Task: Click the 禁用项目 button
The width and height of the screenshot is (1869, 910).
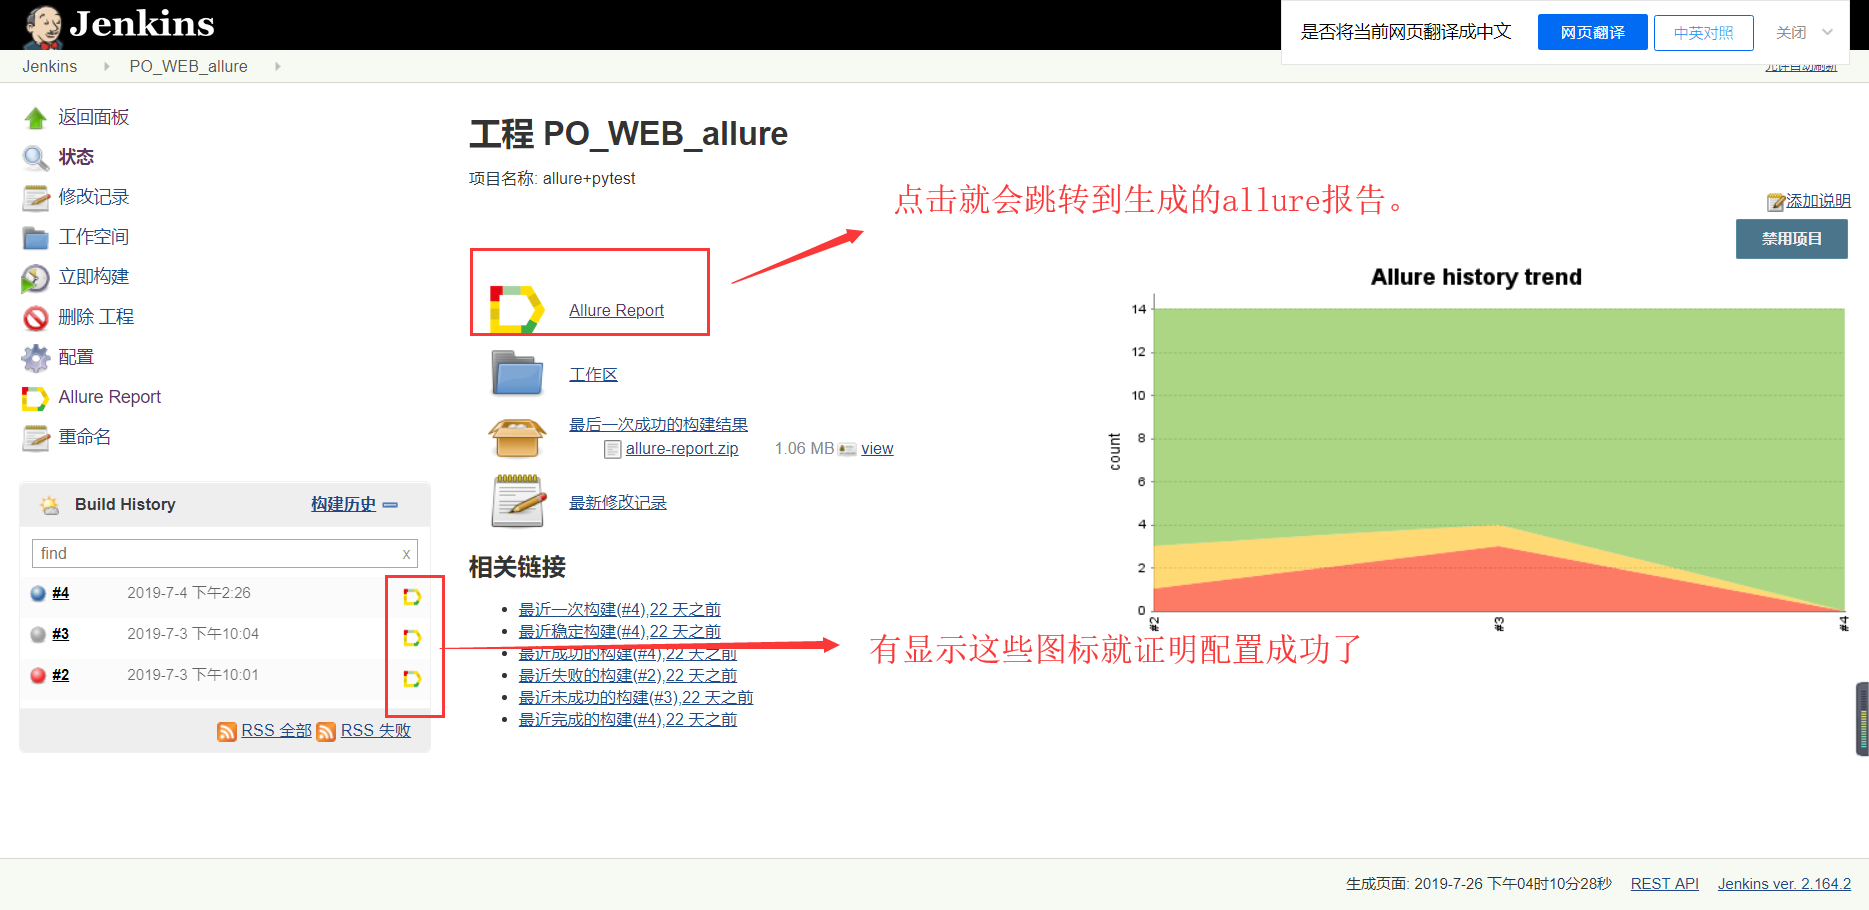Action: (x=1792, y=239)
